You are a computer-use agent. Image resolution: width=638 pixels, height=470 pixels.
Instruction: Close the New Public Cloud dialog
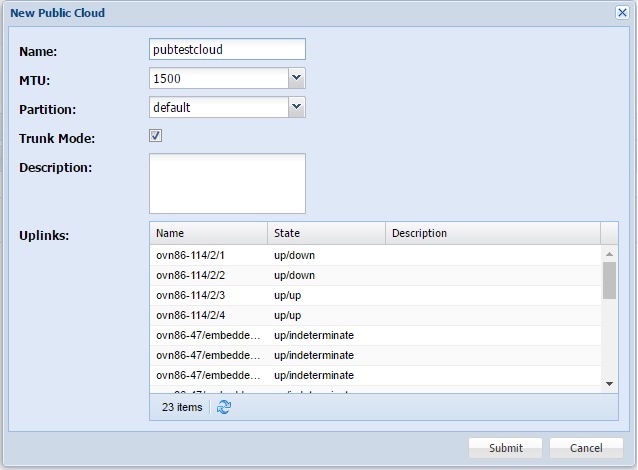tap(622, 13)
